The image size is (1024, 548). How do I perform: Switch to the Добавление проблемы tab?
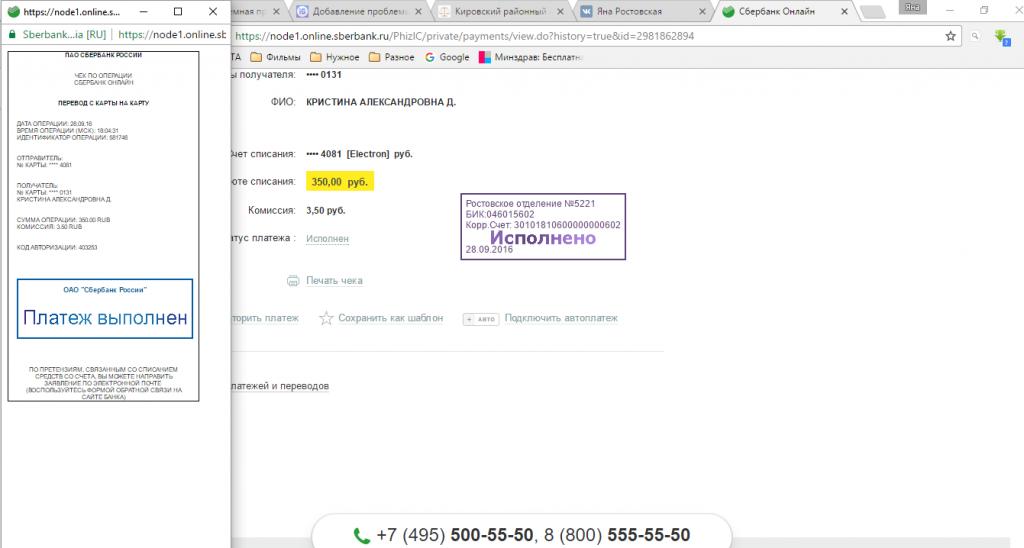pyautogui.click(x=359, y=11)
